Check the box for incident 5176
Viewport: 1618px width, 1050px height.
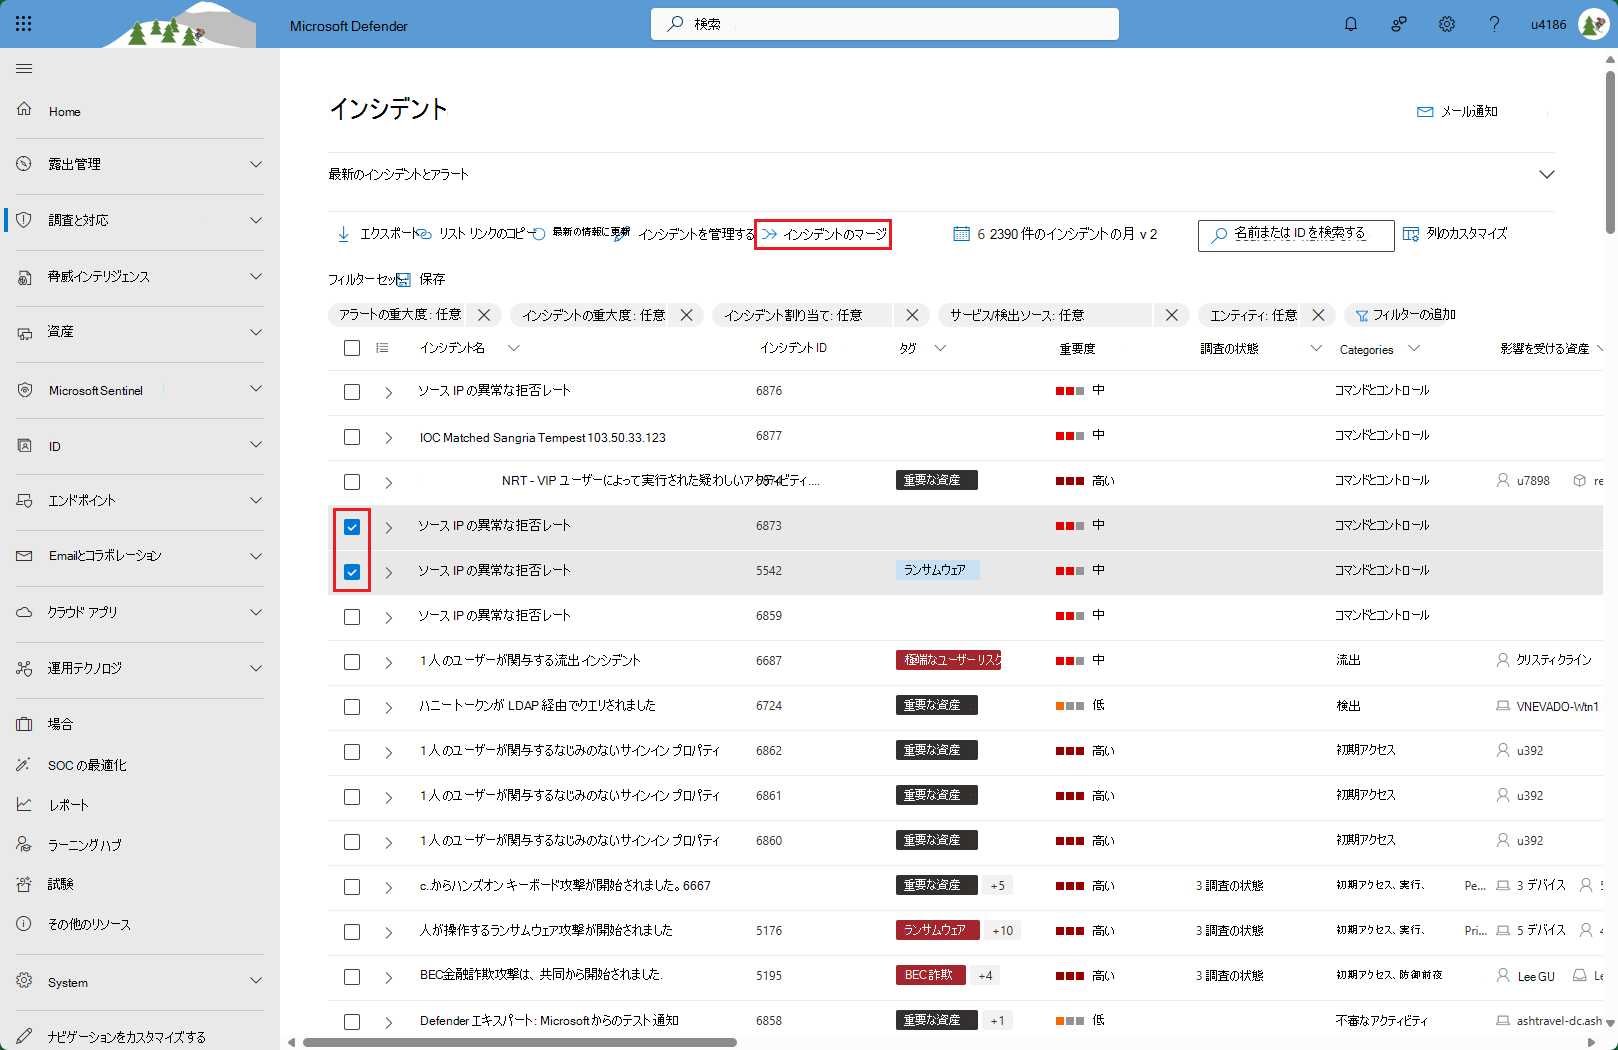(352, 932)
